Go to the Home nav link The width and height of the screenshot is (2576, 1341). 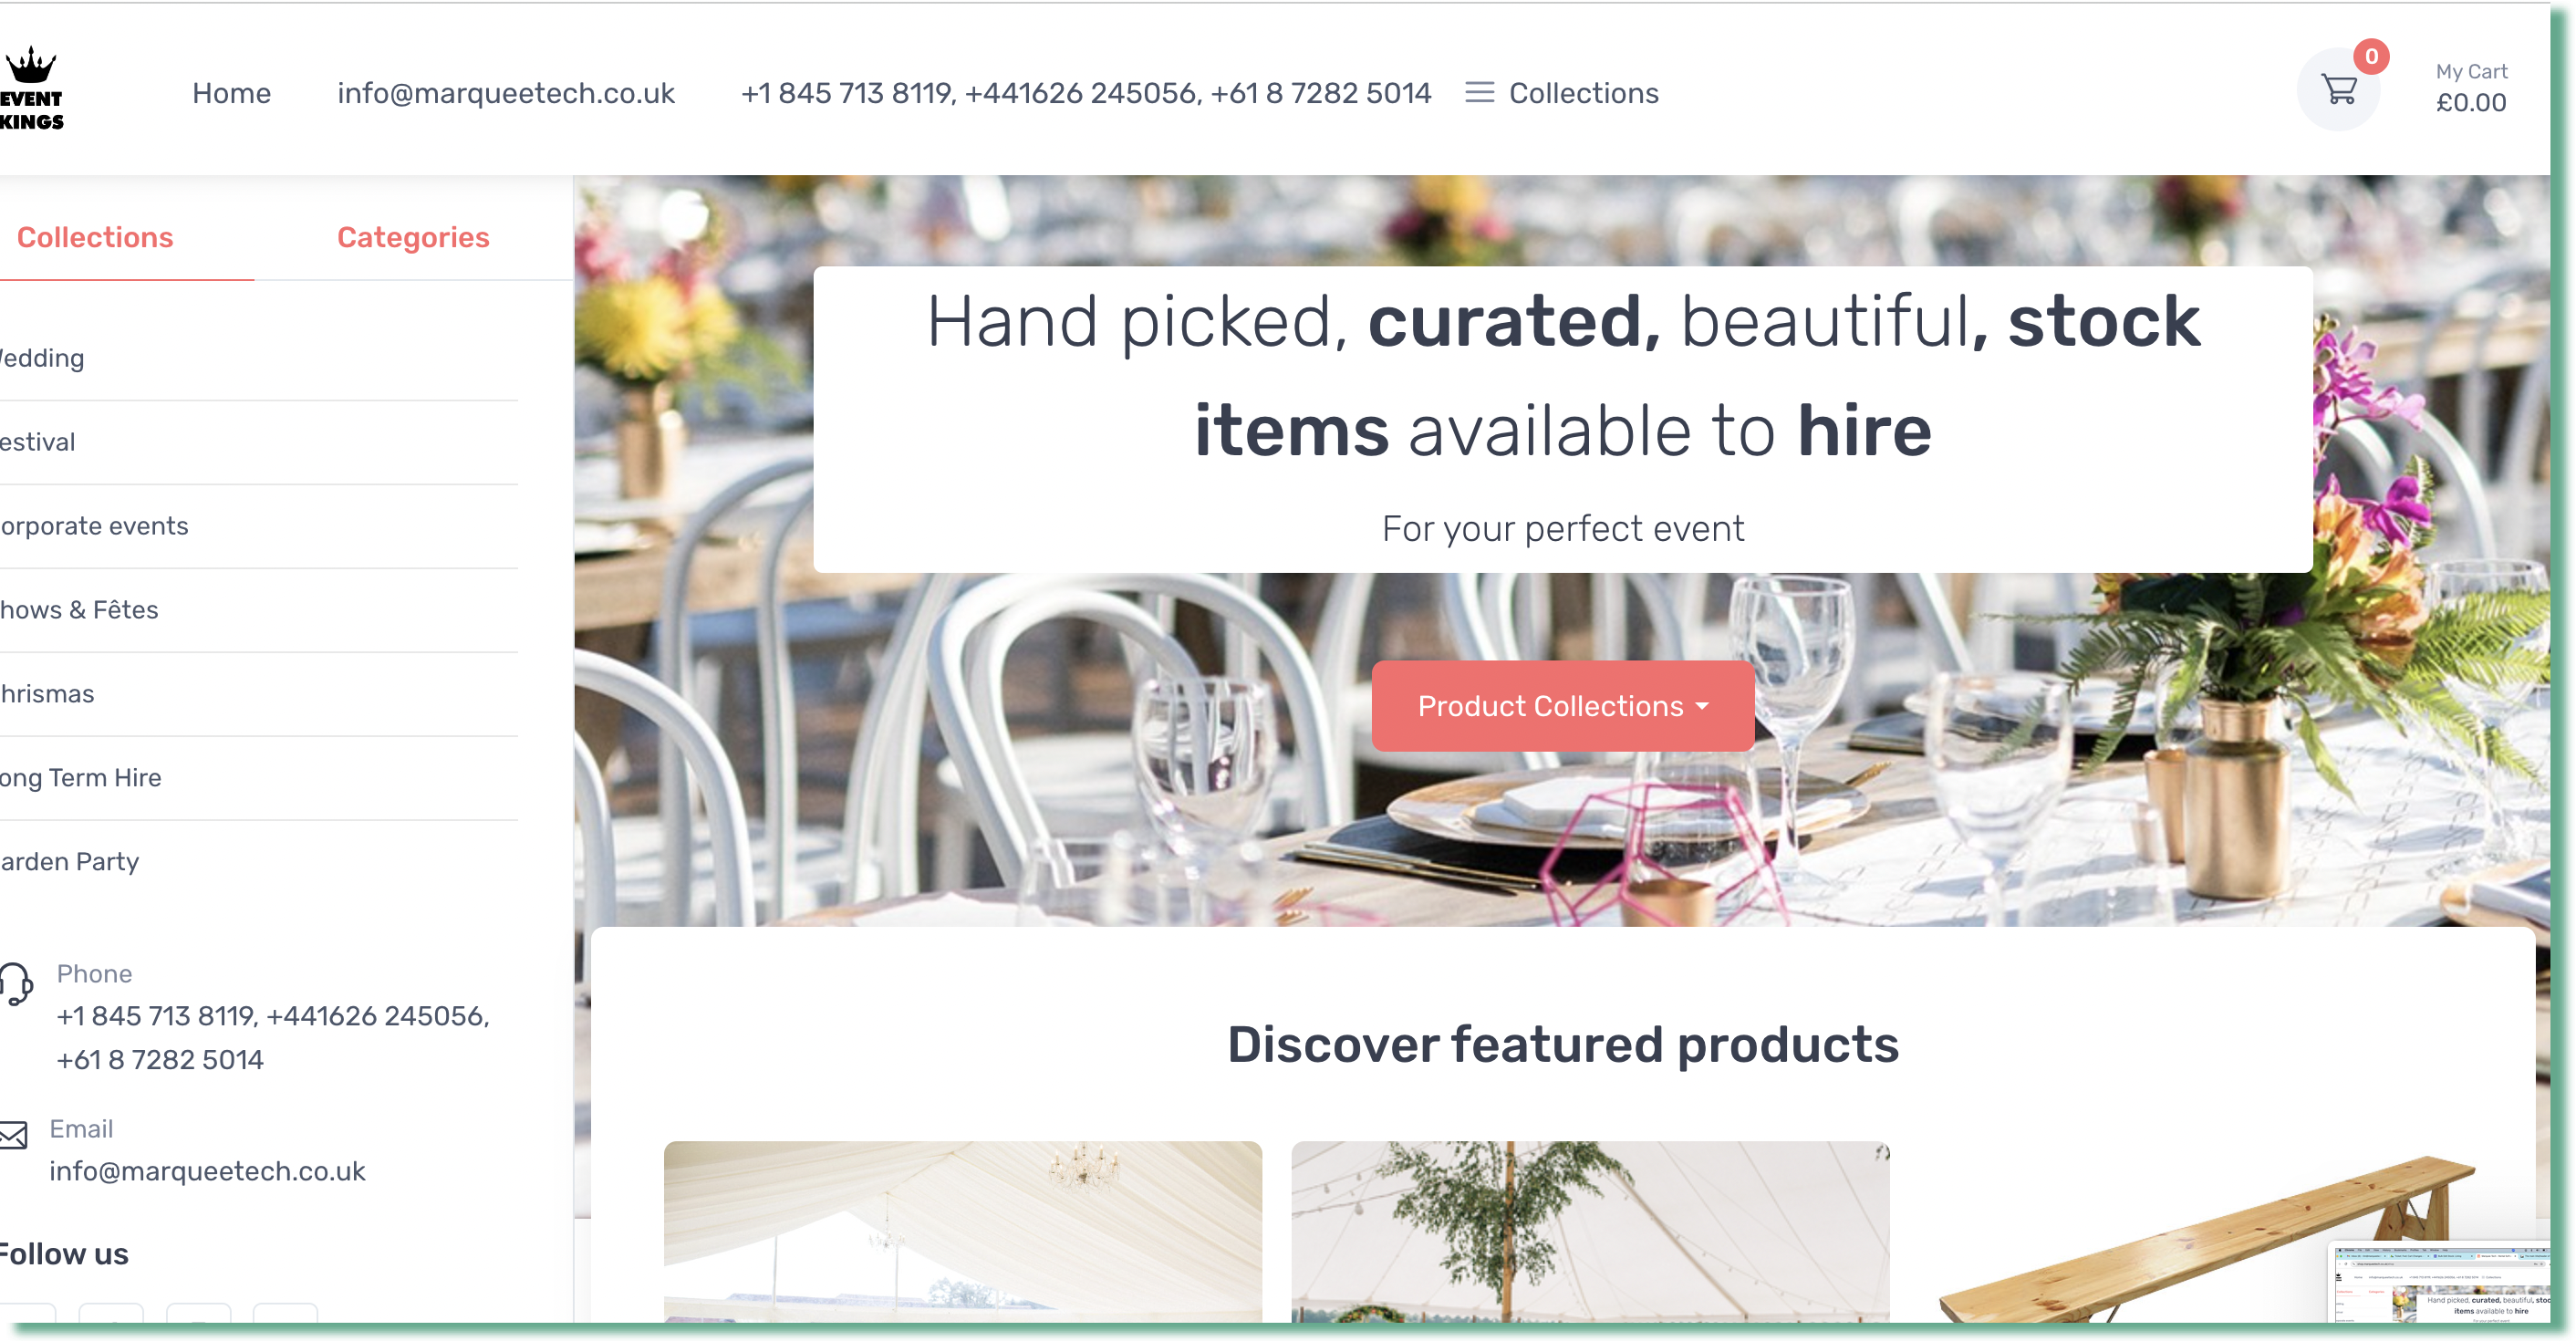[231, 93]
